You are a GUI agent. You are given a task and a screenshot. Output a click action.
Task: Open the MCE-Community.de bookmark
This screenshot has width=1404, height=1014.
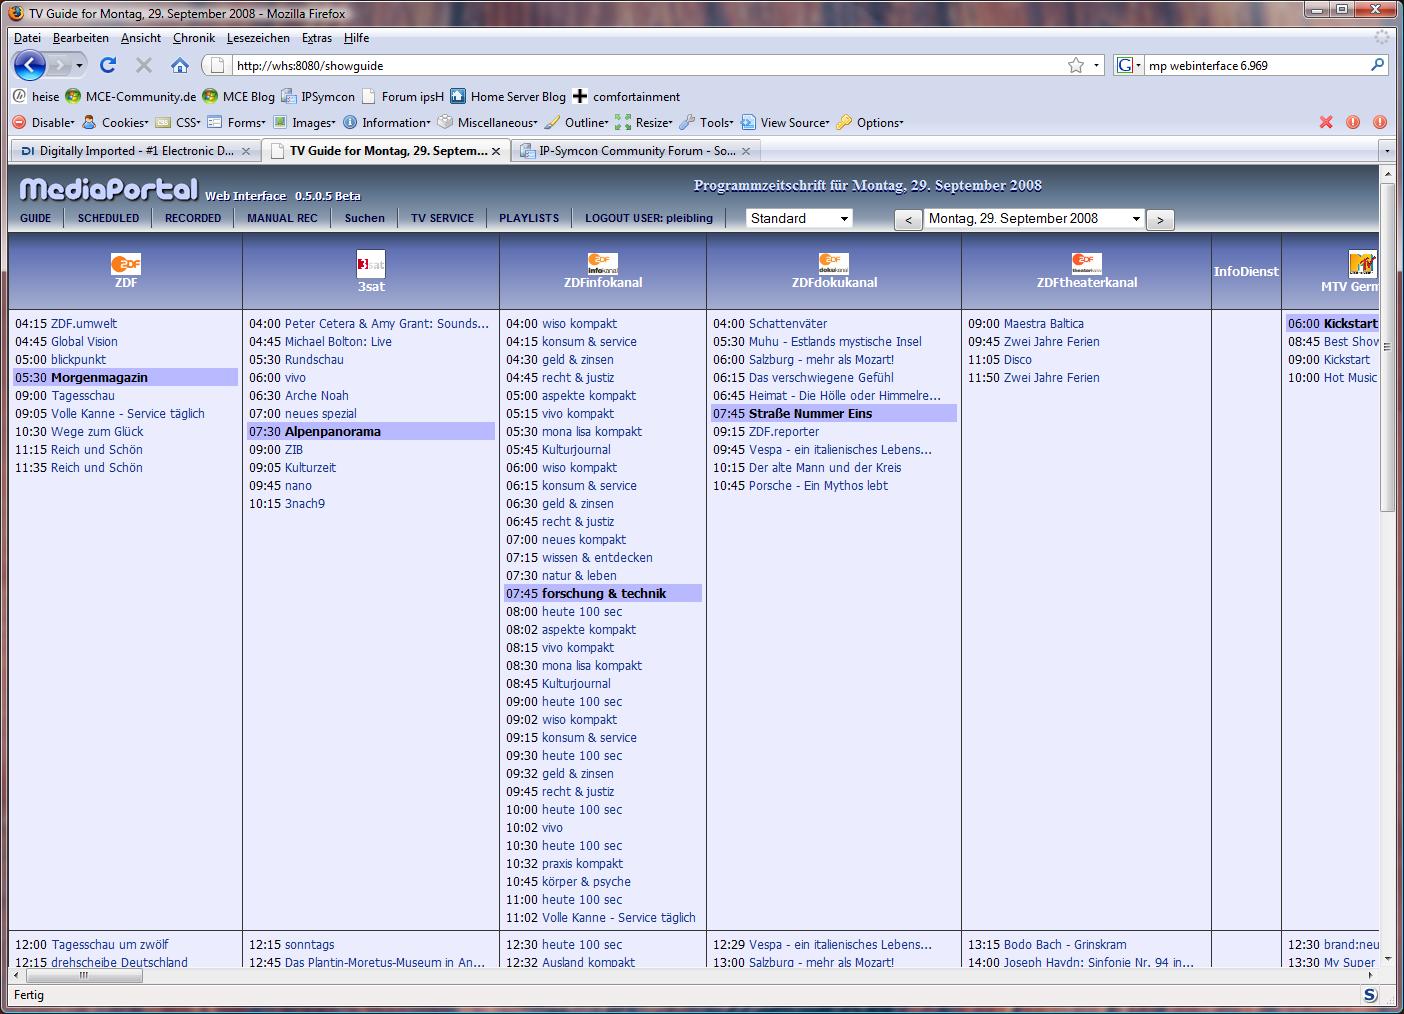[131, 97]
